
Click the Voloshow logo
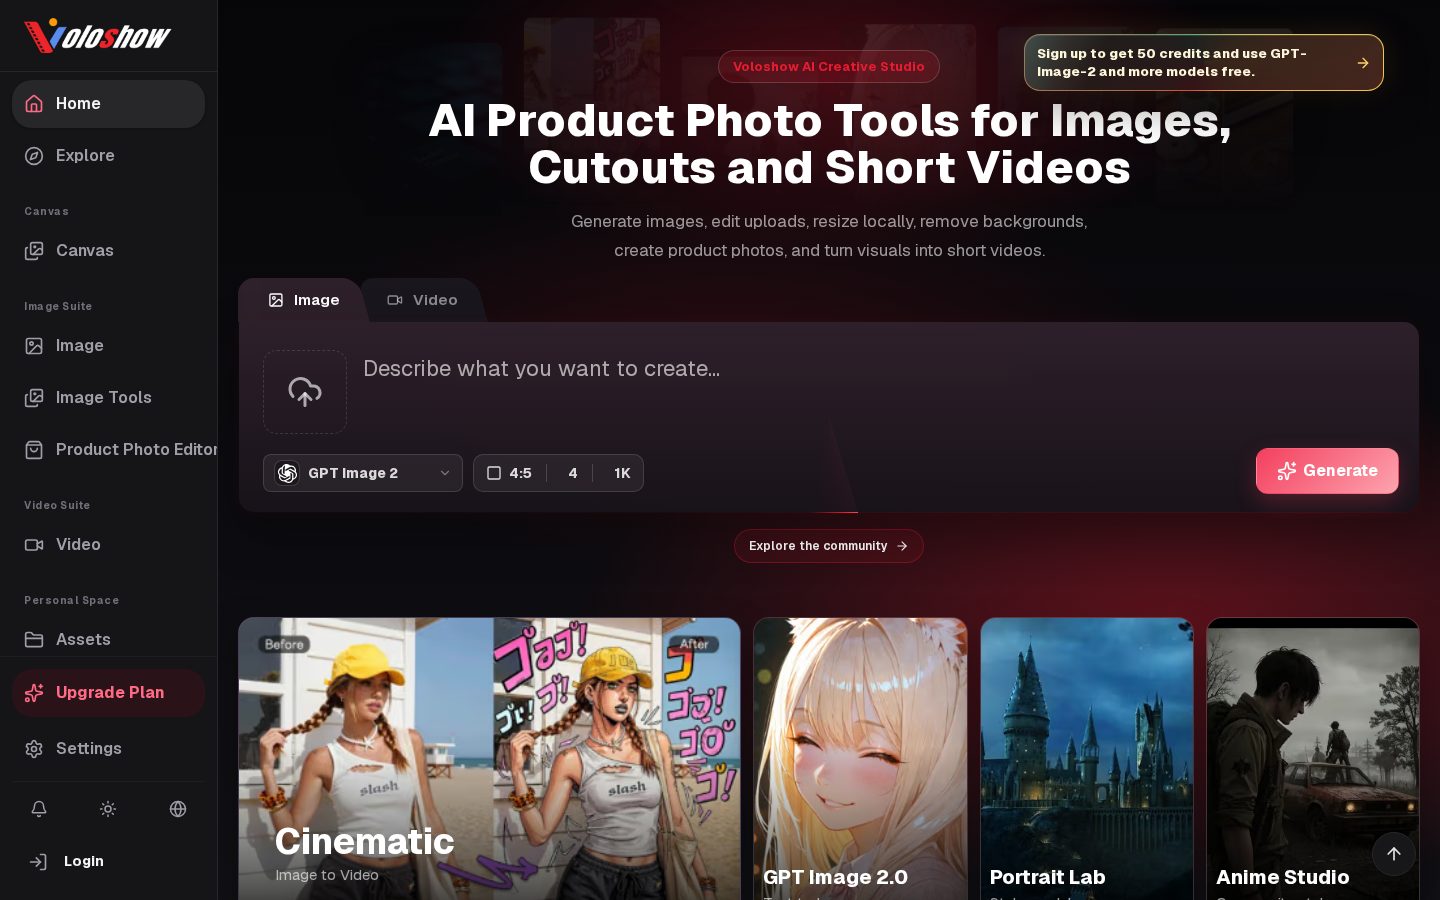tap(97, 36)
